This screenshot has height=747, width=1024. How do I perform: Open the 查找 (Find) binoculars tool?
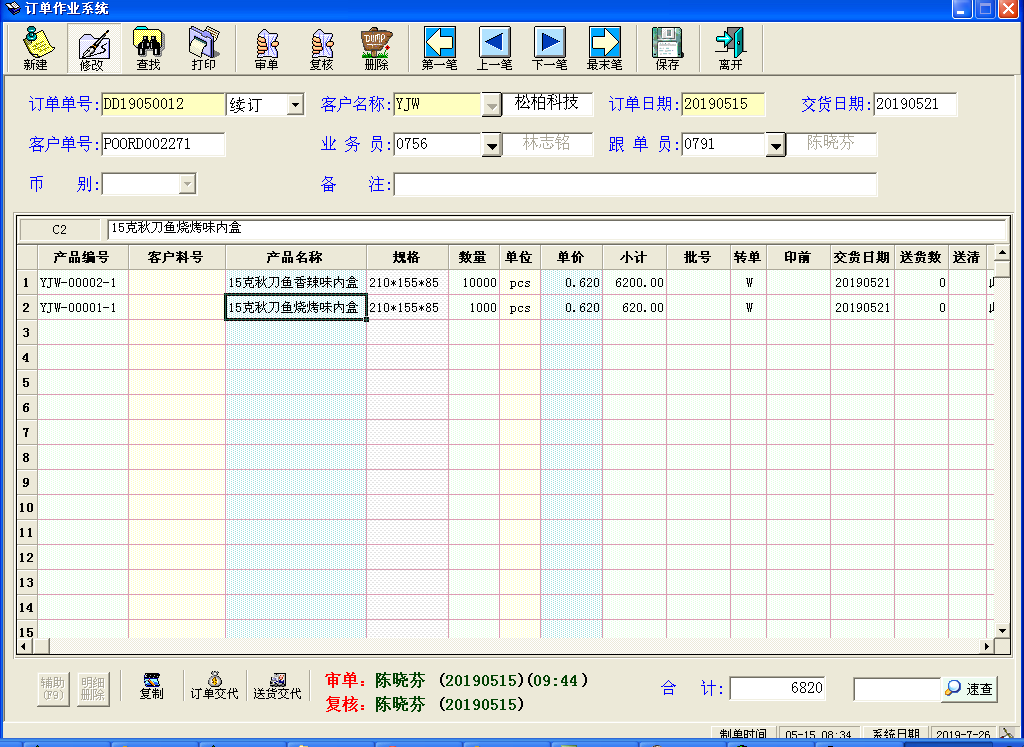(x=149, y=48)
